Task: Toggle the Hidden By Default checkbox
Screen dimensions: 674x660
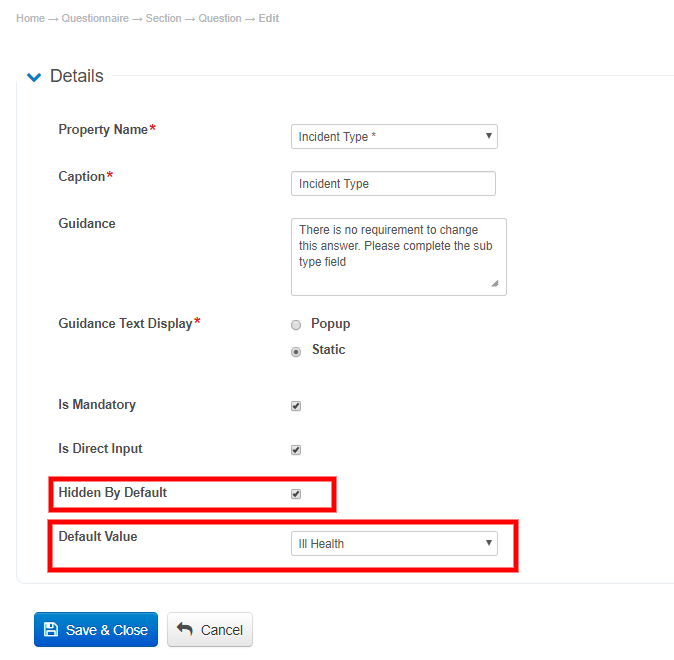Action: pos(296,494)
